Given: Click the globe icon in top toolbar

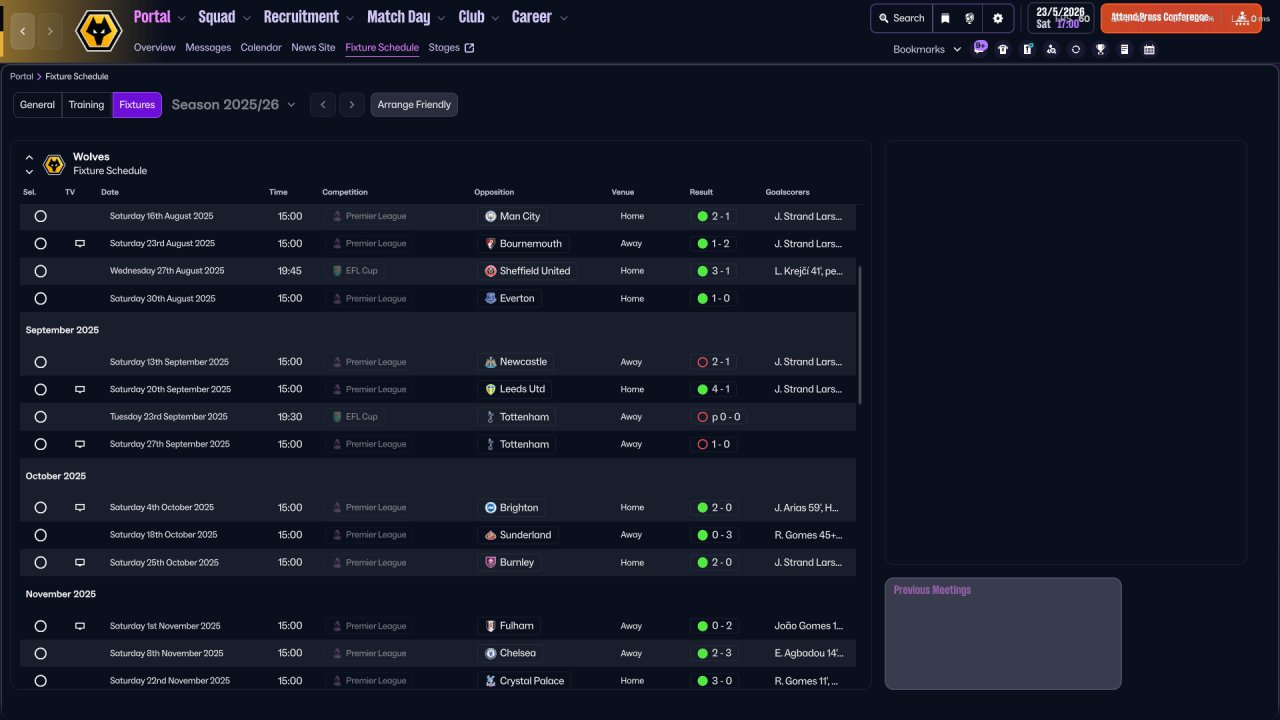Looking at the screenshot, I should pyautogui.click(x=970, y=18).
